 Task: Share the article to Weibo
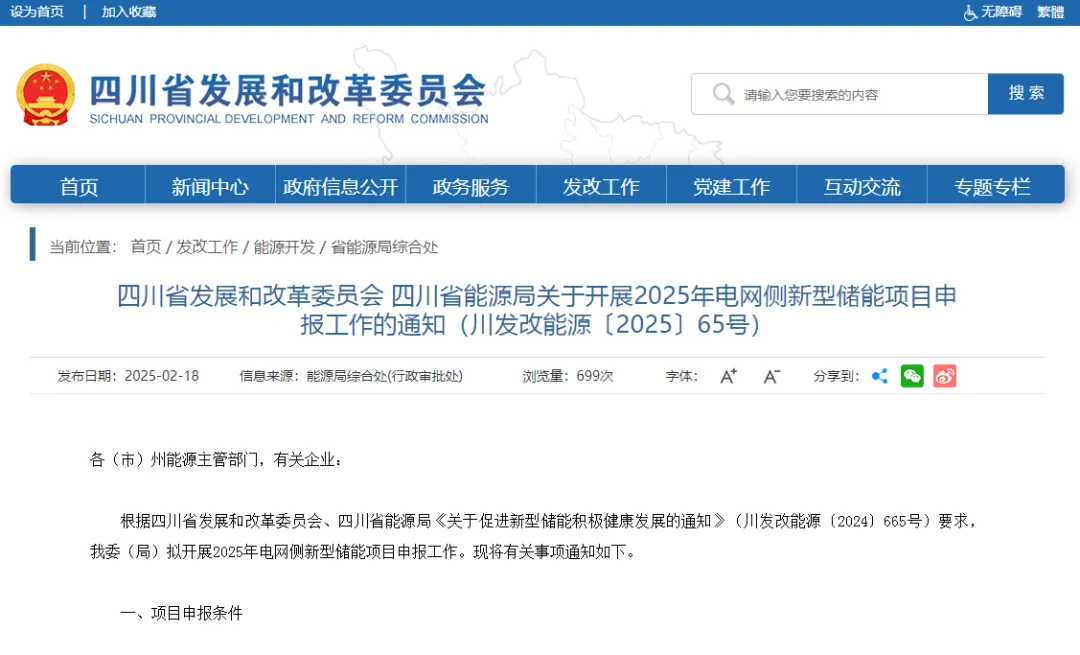point(945,376)
